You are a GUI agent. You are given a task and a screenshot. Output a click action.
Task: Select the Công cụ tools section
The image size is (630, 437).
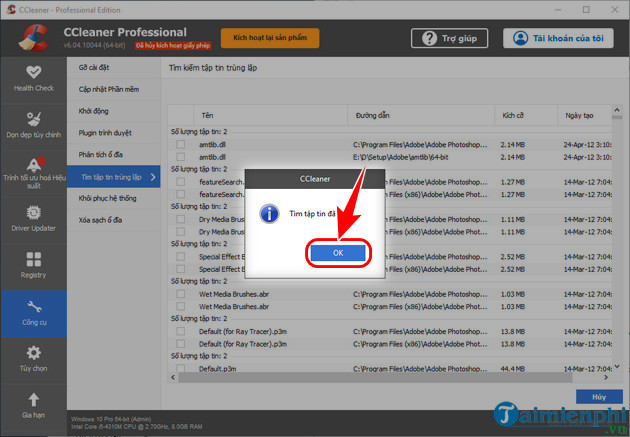tap(34, 314)
